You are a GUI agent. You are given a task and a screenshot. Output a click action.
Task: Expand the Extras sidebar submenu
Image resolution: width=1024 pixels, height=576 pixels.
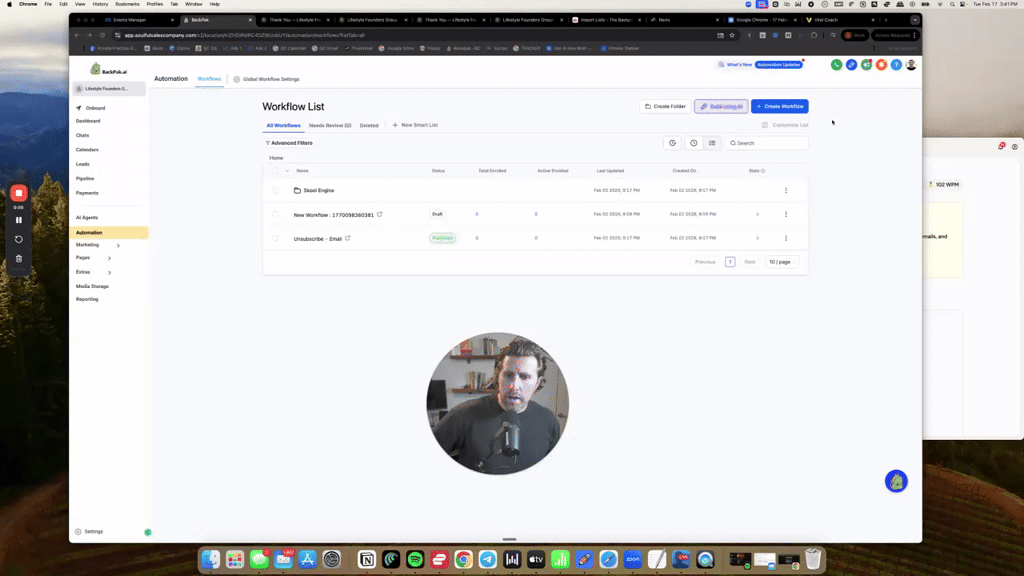point(109,272)
